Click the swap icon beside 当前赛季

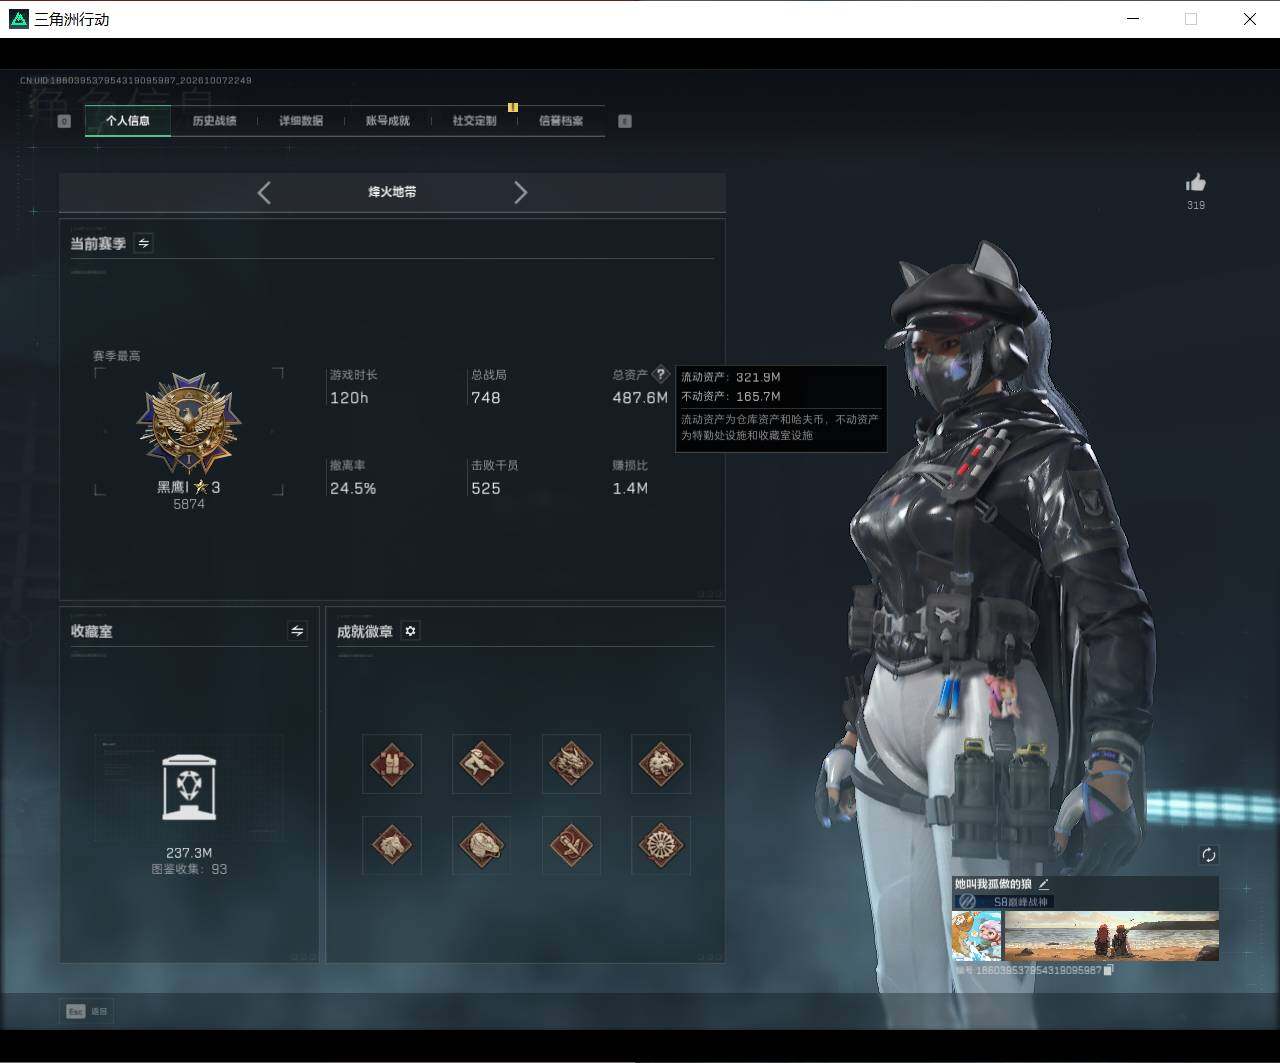tap(143, 243)
